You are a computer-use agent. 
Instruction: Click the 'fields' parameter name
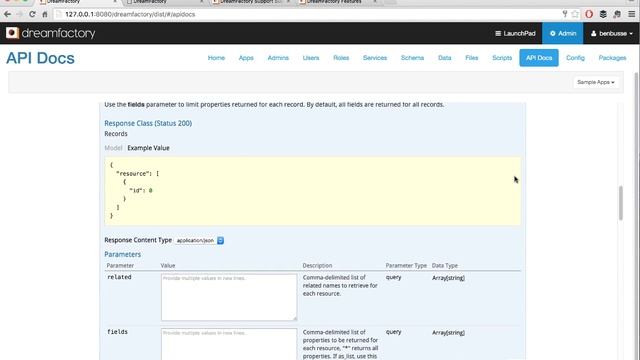118,332
